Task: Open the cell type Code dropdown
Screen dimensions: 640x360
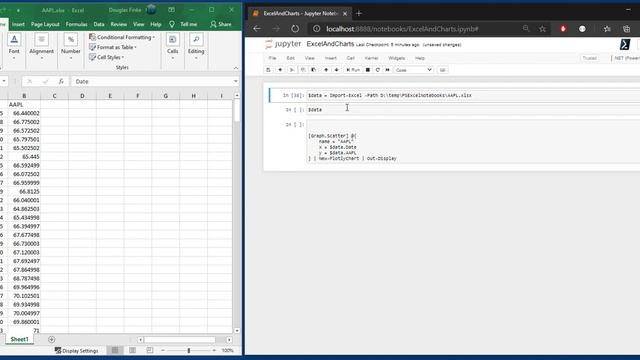Action: [x=413, y=70]
